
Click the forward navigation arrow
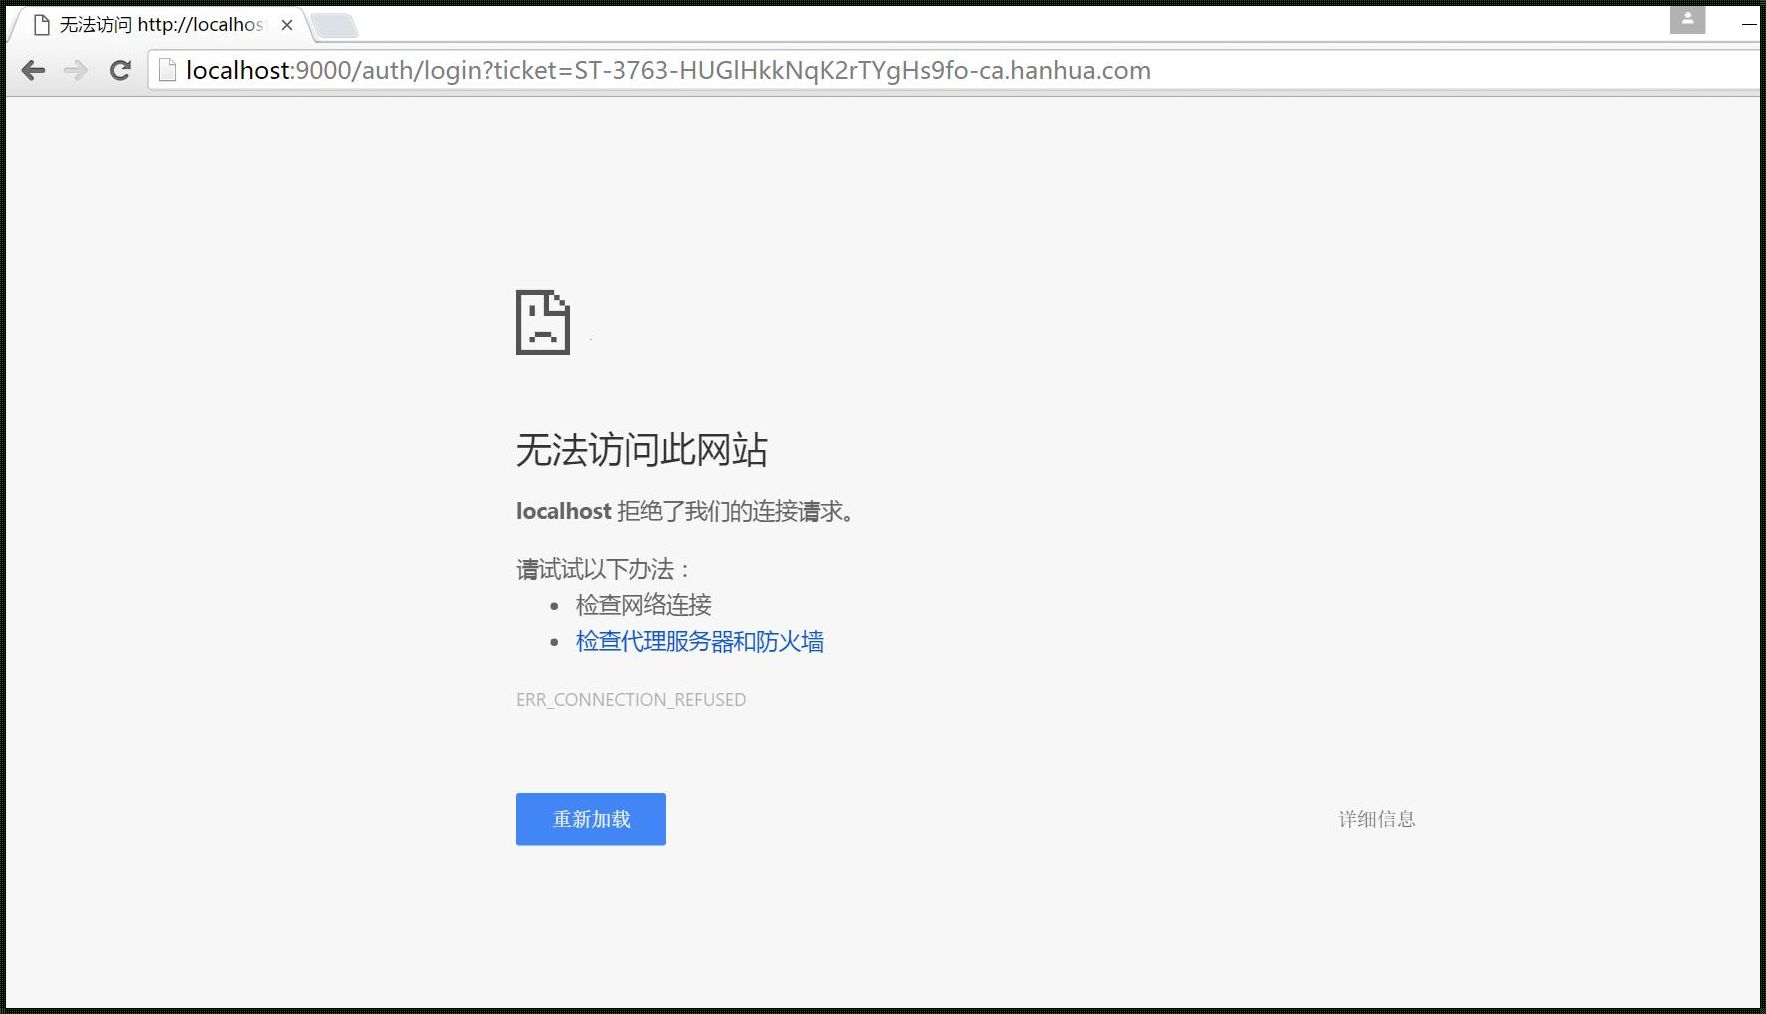click(76, 70)
